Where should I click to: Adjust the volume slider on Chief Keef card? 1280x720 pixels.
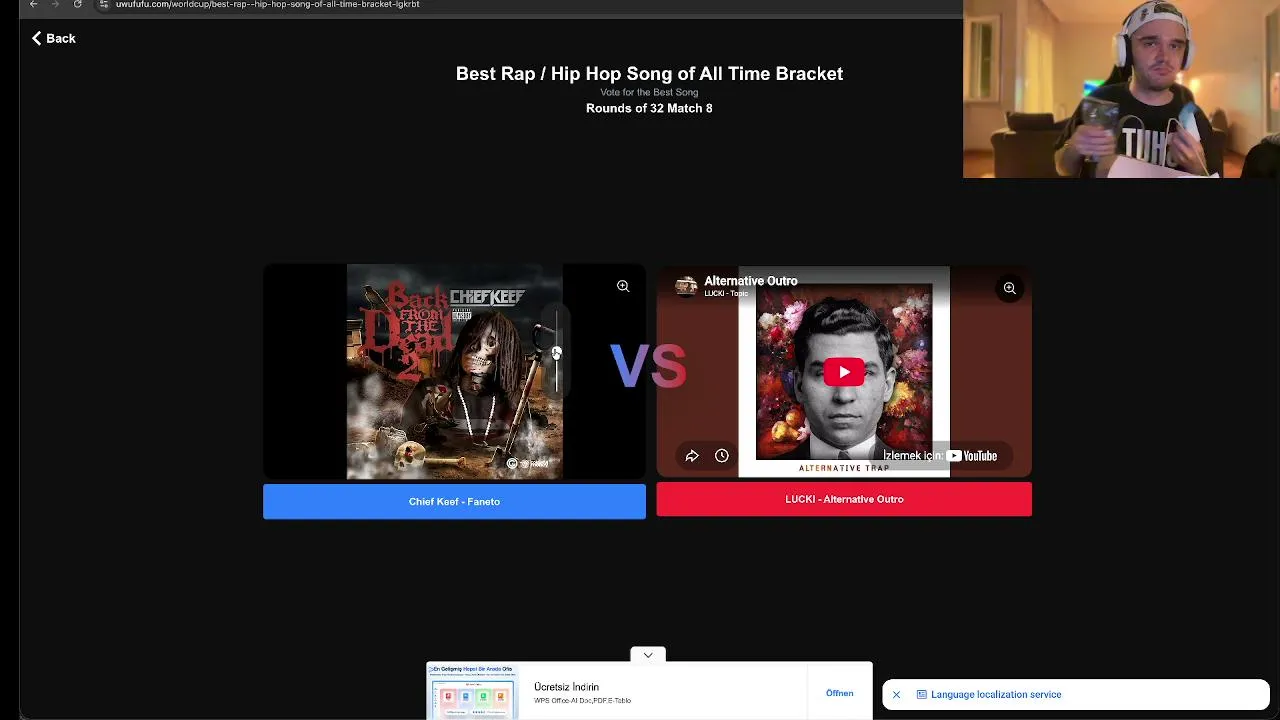coord(556,352)
